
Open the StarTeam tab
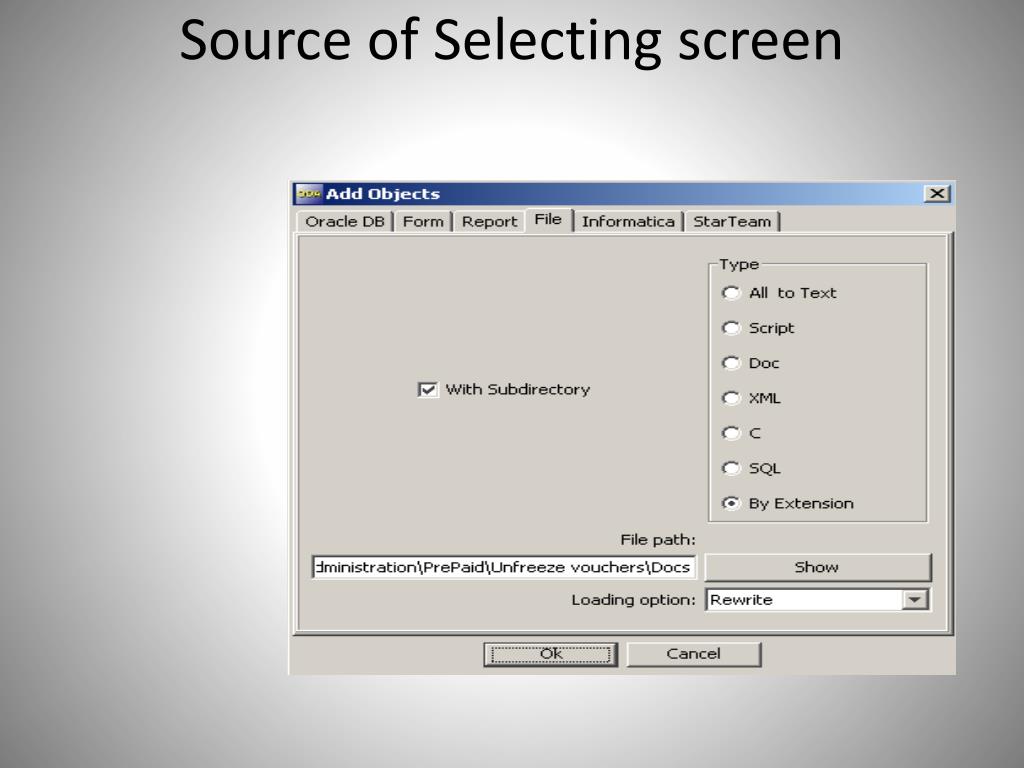point(732,222)
